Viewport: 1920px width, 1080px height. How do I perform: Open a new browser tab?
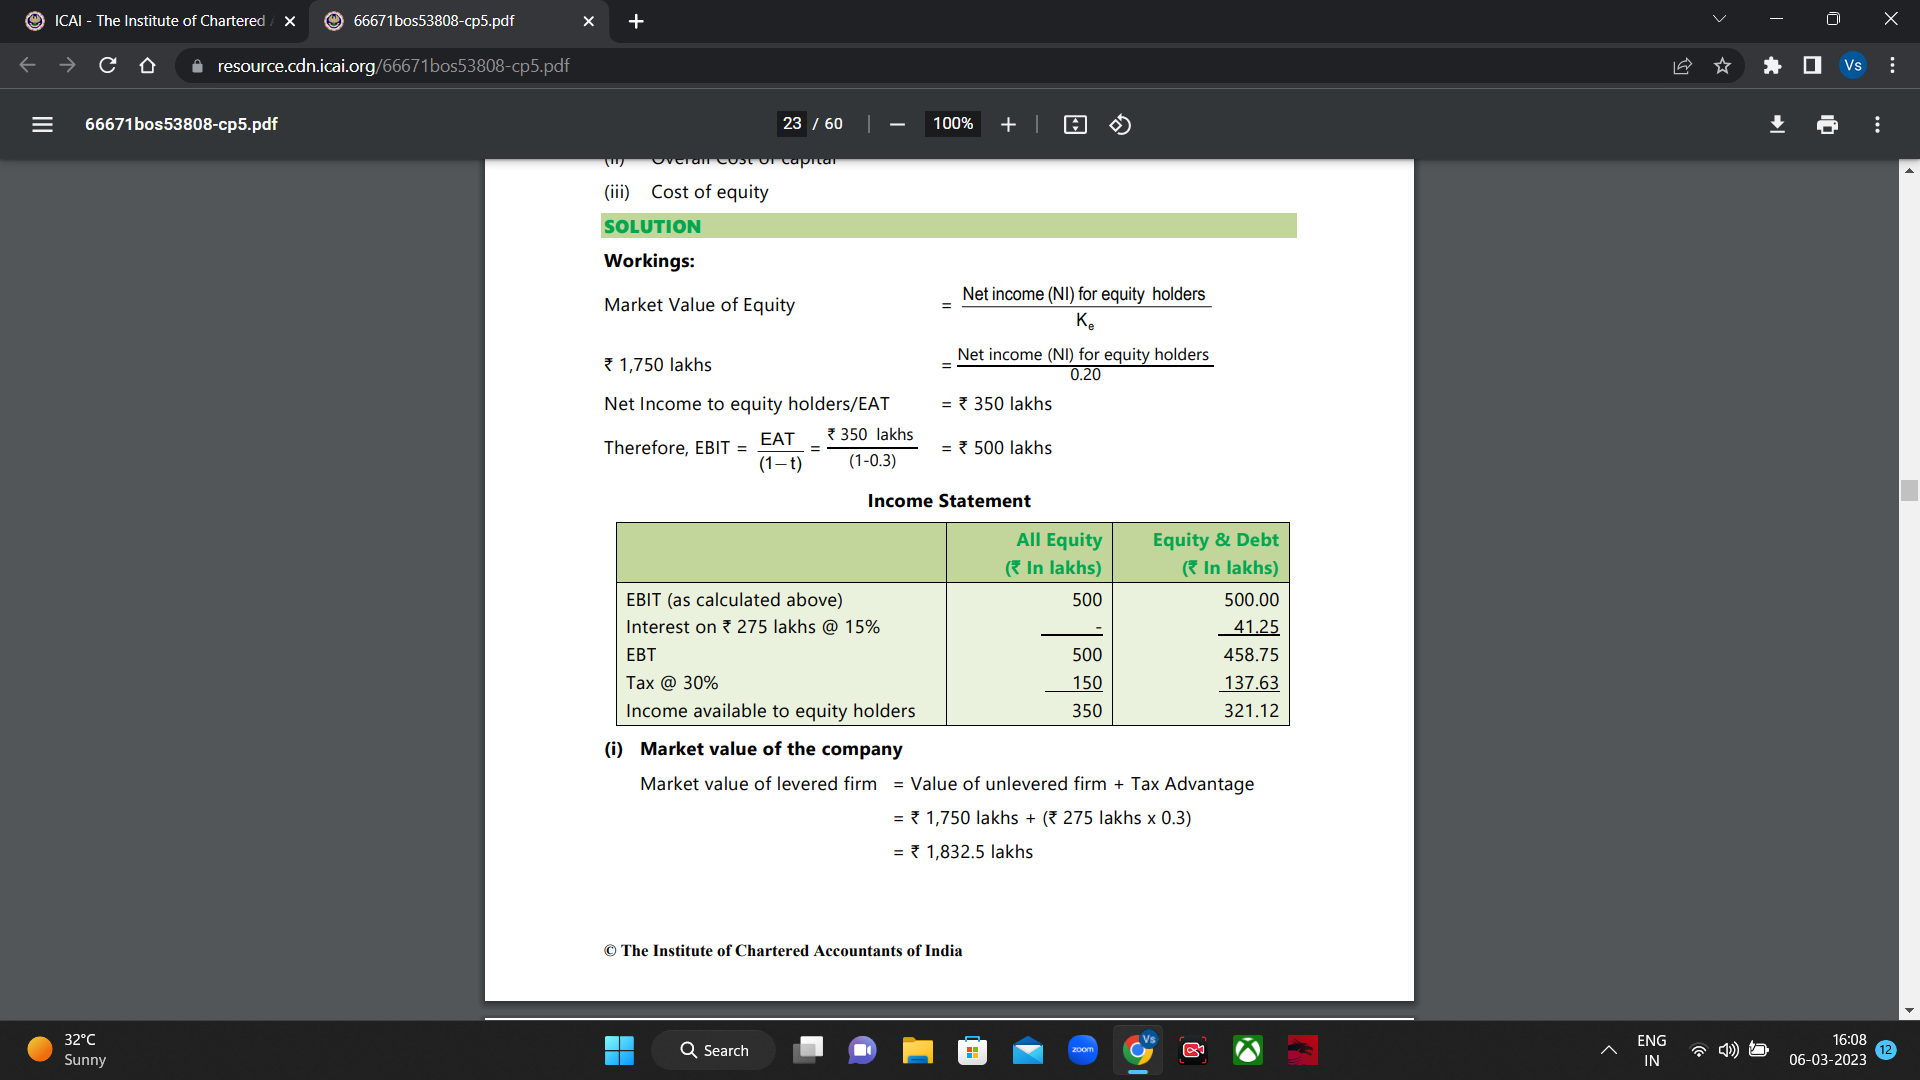(636, 21)
